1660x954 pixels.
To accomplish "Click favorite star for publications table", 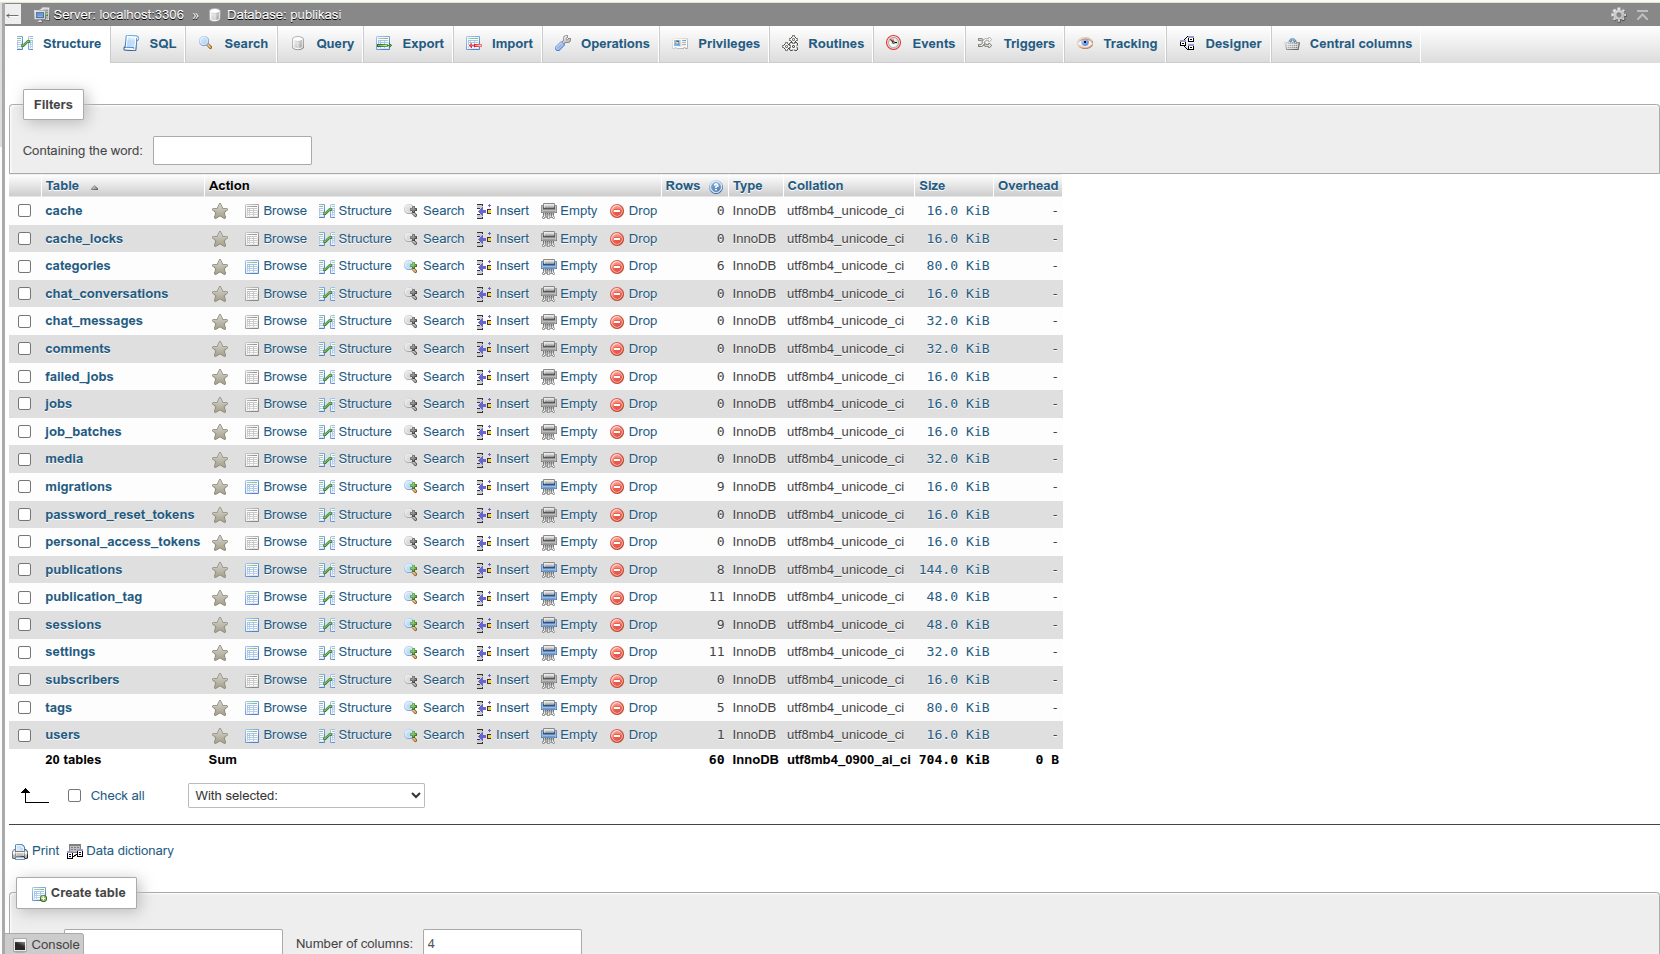I will tap(220, 570).
